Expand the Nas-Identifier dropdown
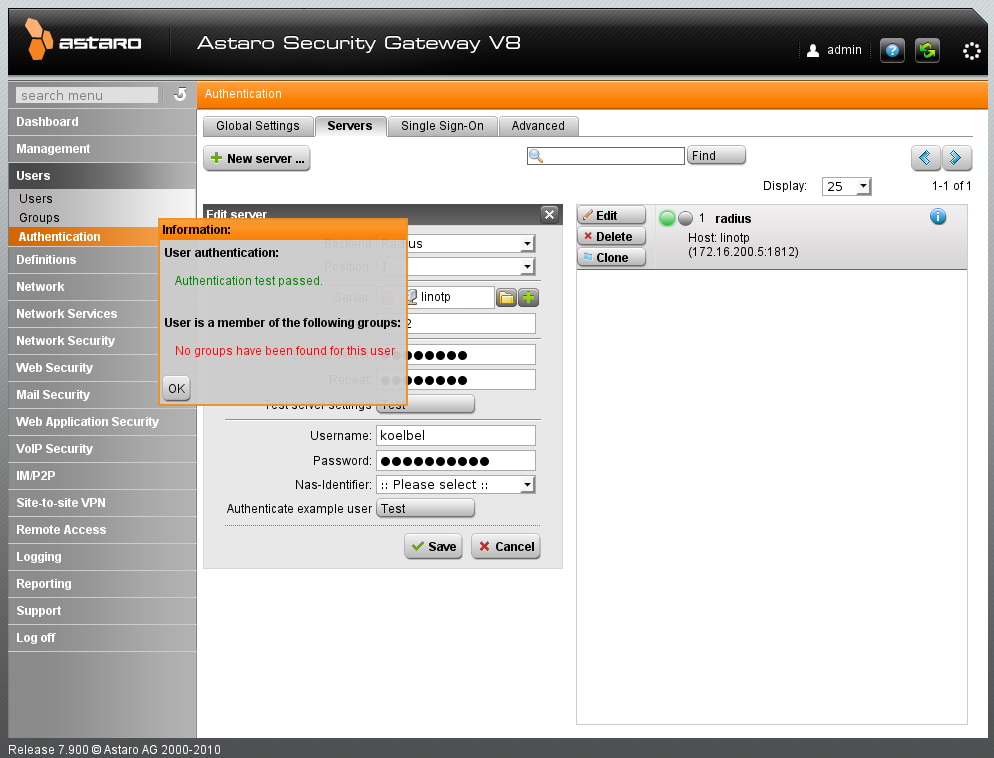994x758 pixels. 527,485
